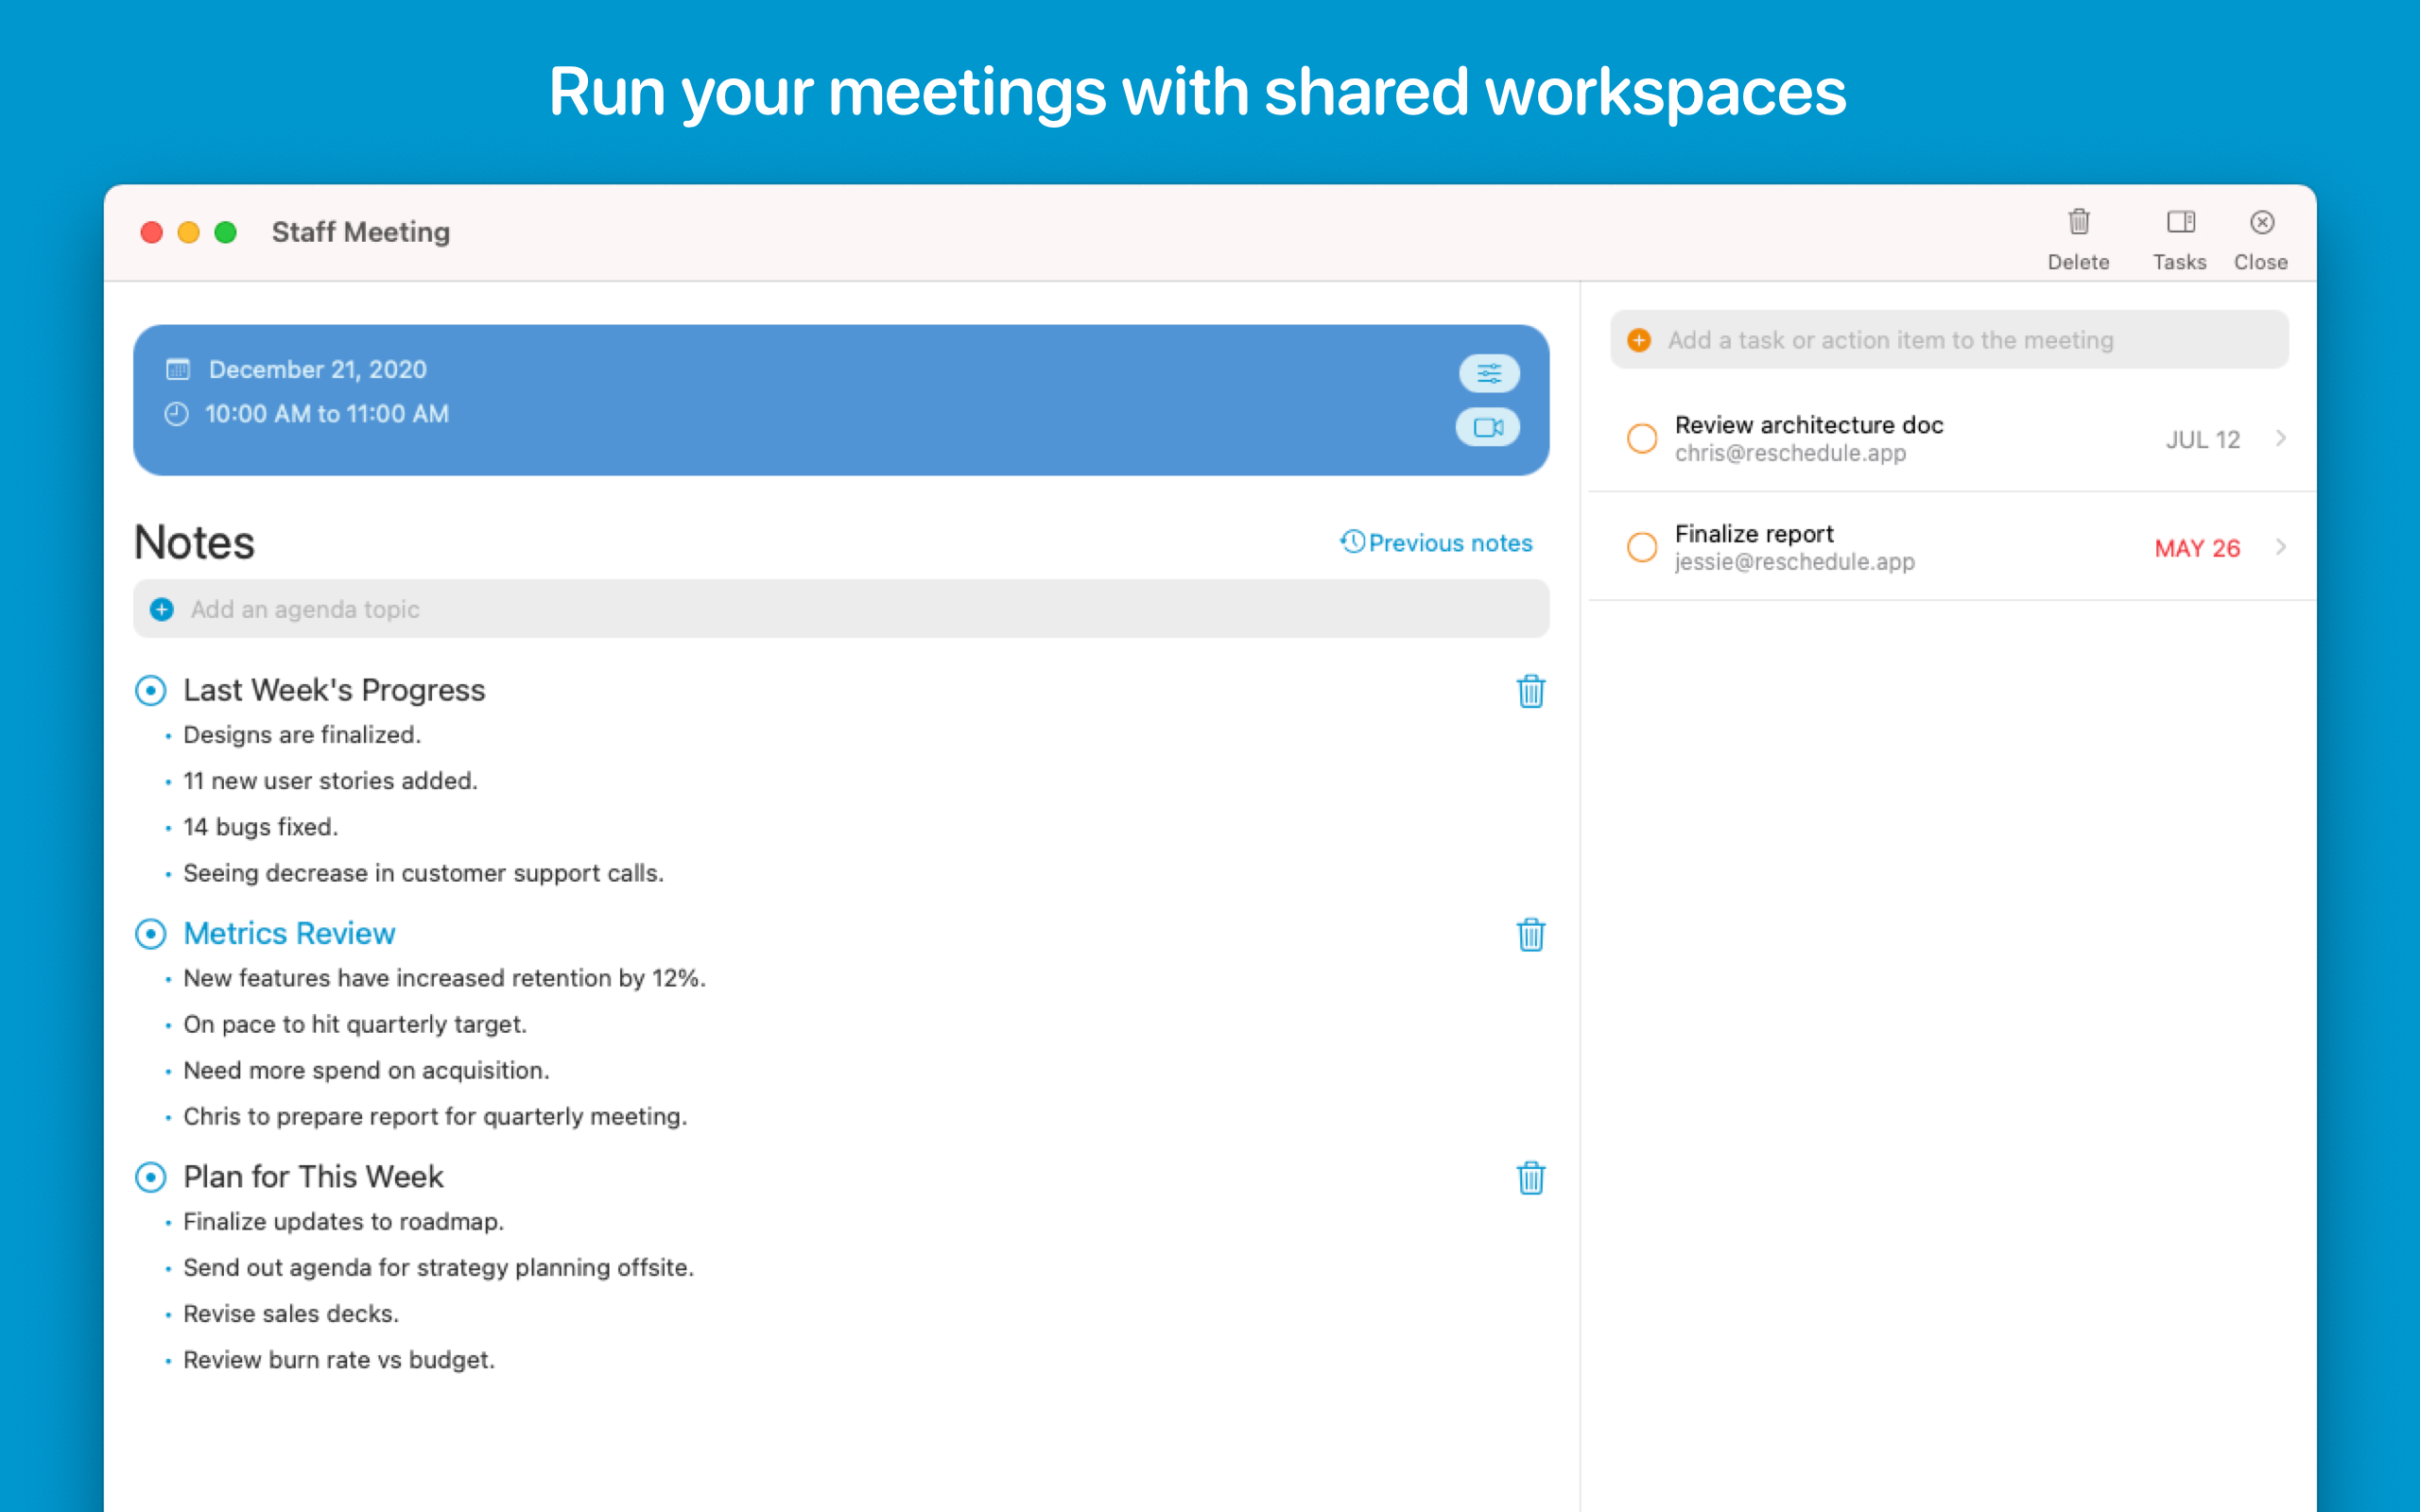Delete the Metrics Review topic
Image resolution: width=2420 pixels, height=1512 pixels.
1530,934
